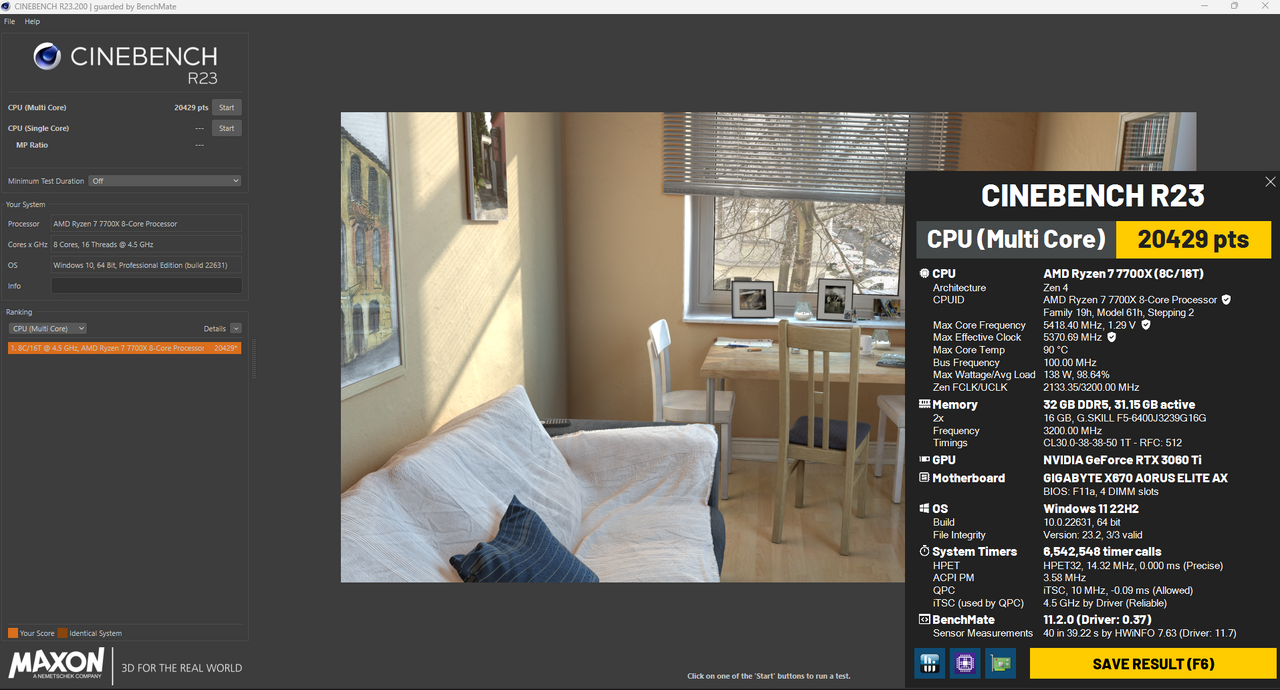Click the GPU section icon
The image size is (1280, 690).
(924, 459)
